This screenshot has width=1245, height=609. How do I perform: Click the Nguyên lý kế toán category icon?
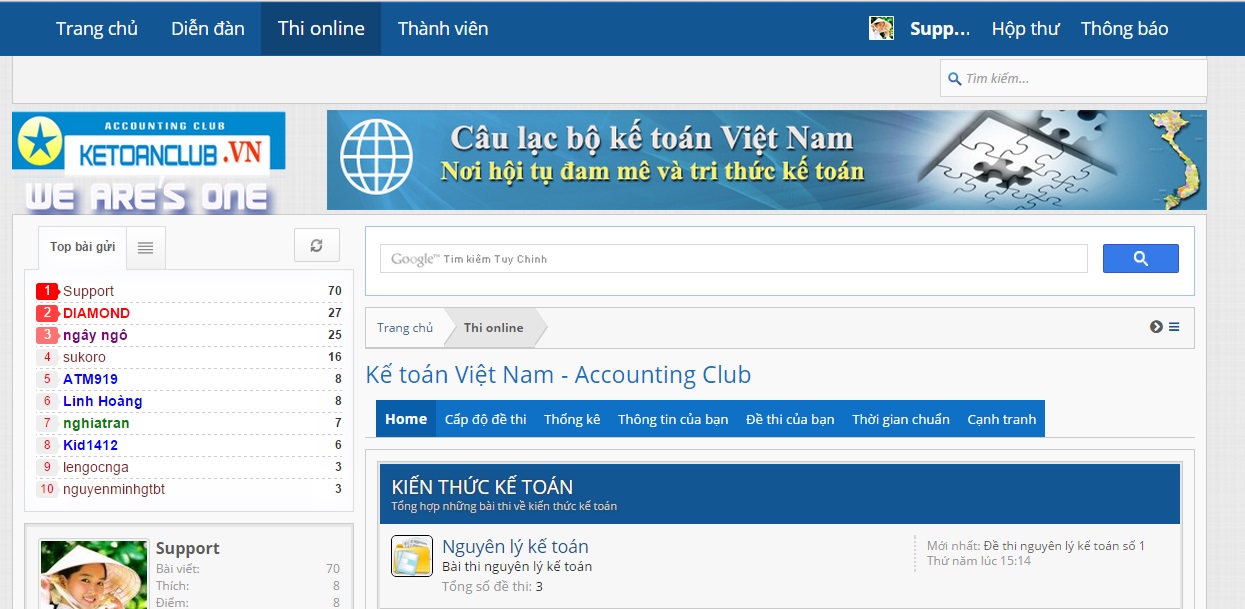click(411, 556)
